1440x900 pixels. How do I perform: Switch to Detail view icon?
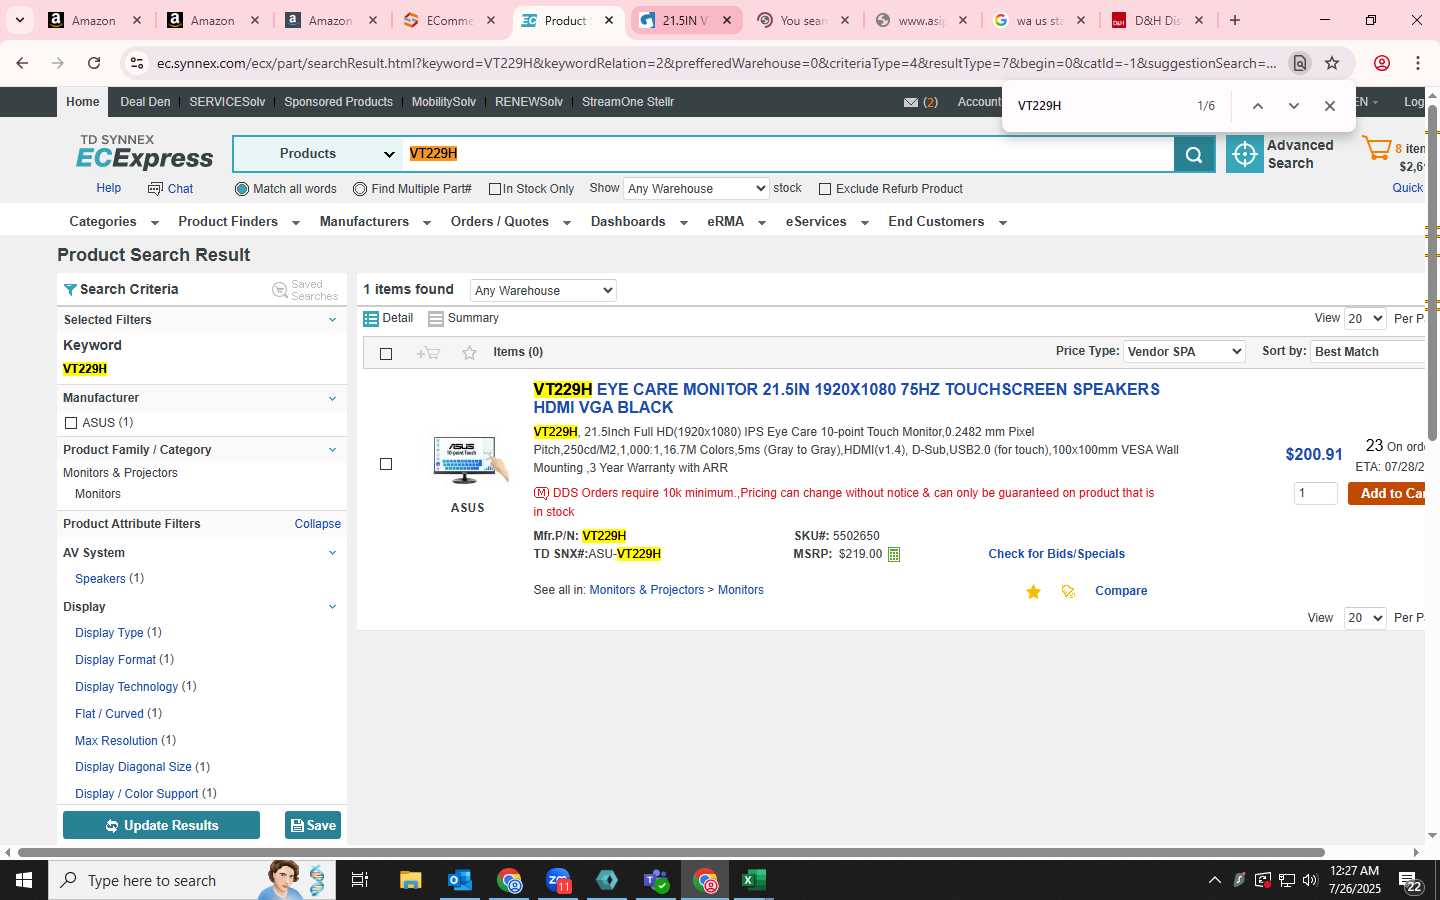pos(371,318)
